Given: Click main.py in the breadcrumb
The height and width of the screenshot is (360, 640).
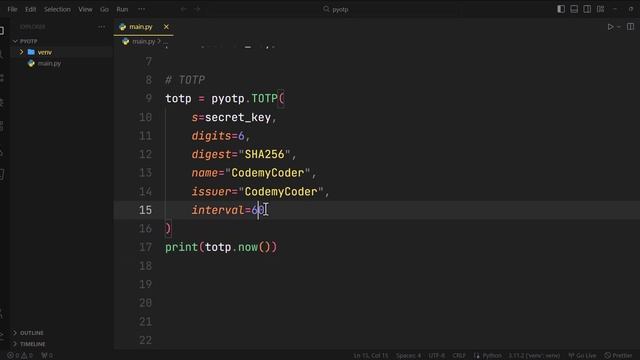Looking at the screenshot, I should pos(143,41).
